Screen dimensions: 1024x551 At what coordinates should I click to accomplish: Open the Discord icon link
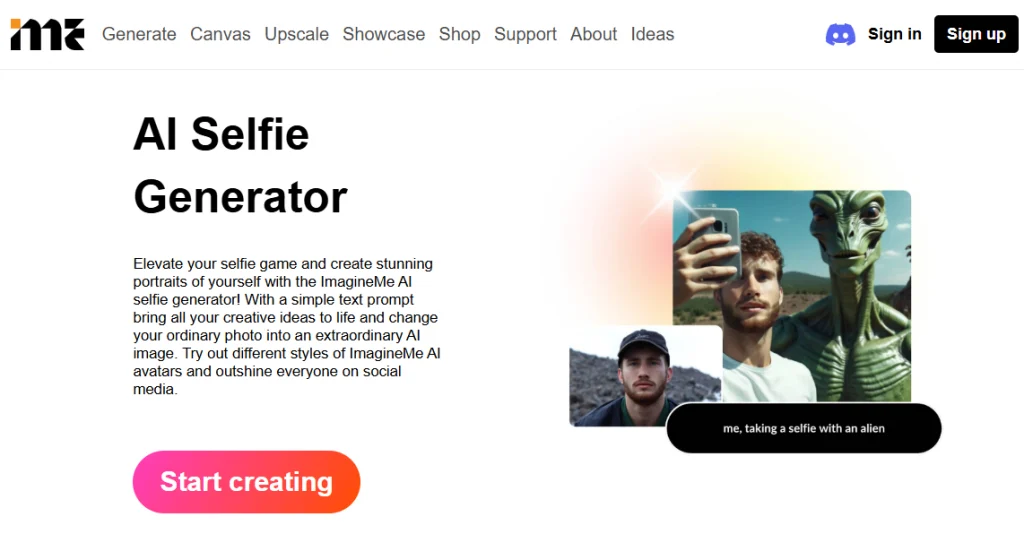(x=840, y=34)
